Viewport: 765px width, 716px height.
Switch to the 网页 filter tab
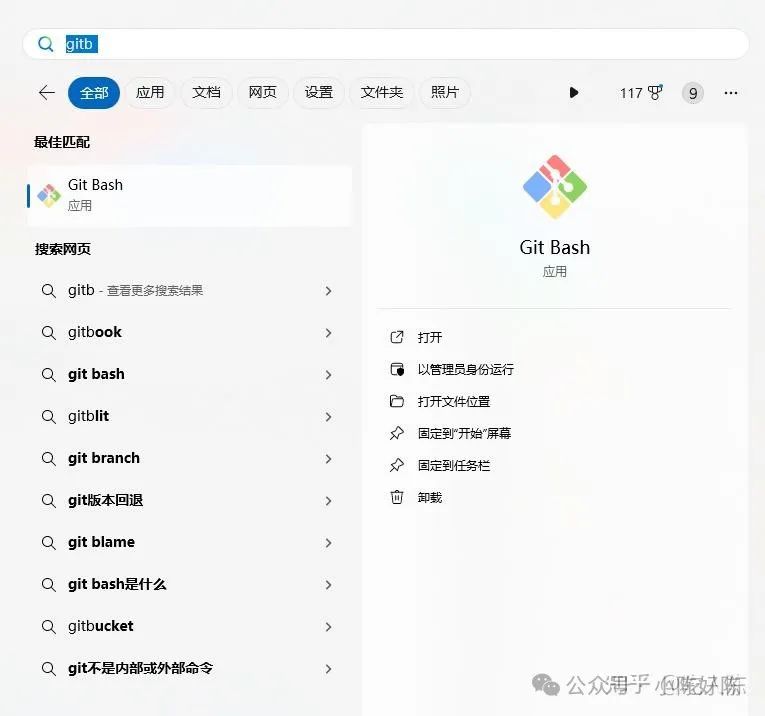point(262,93)
